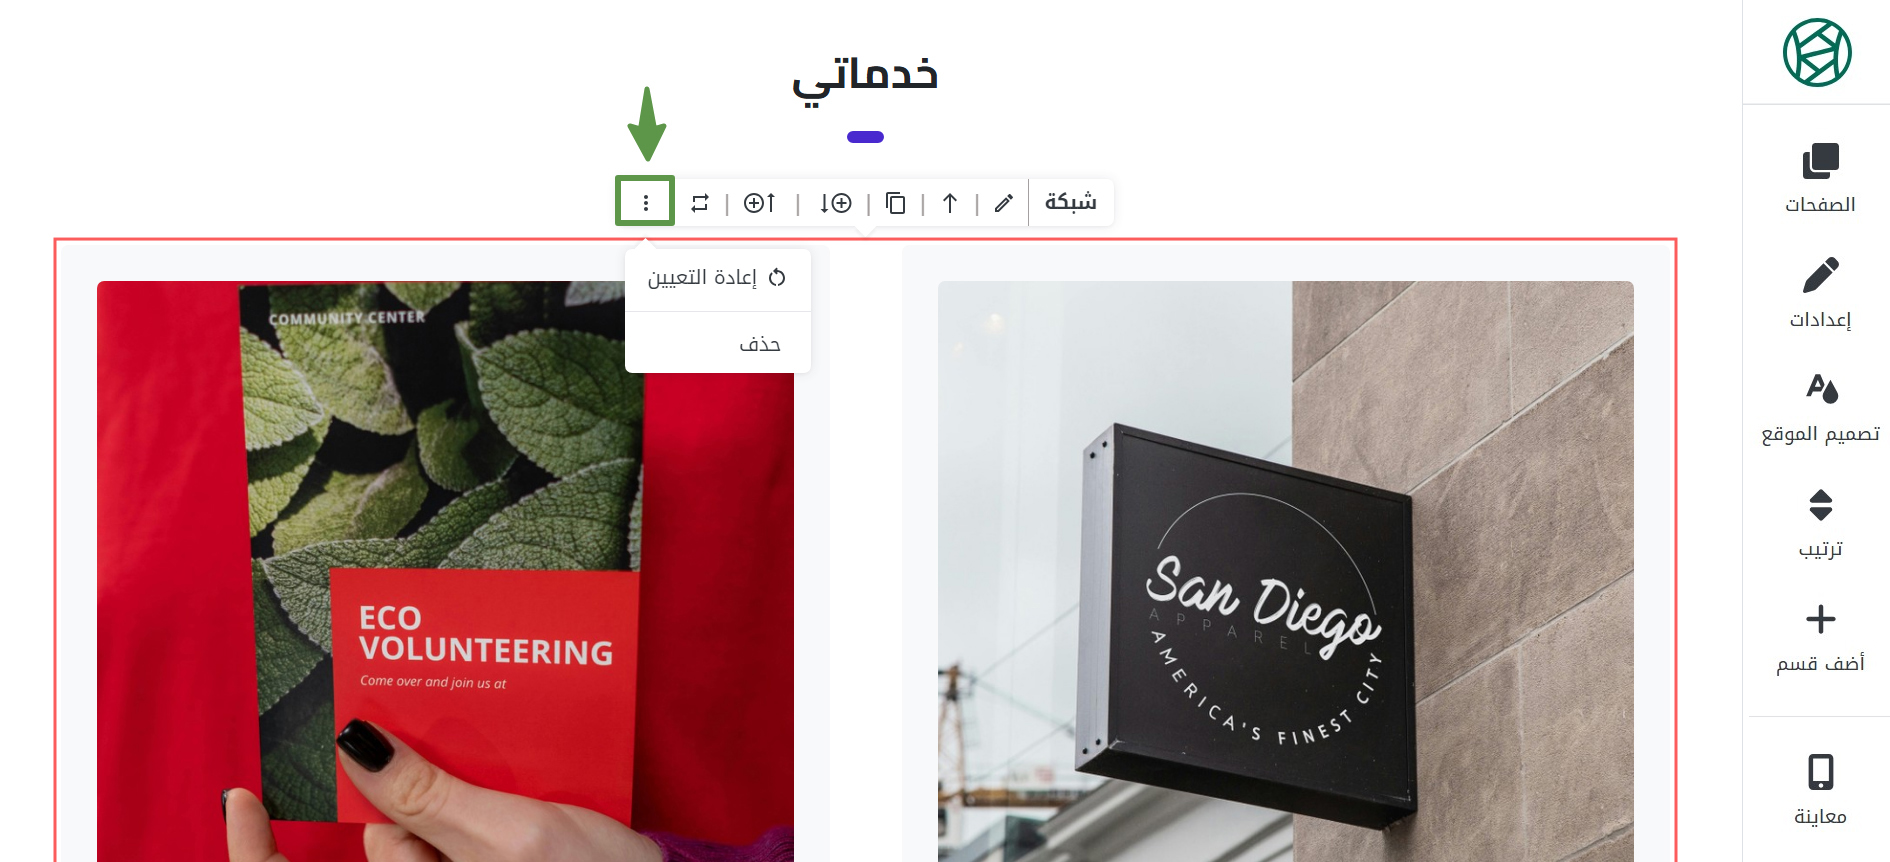Duplicate the section with copy icon
The image size is (1890, 862).
(x=896, y=203)
